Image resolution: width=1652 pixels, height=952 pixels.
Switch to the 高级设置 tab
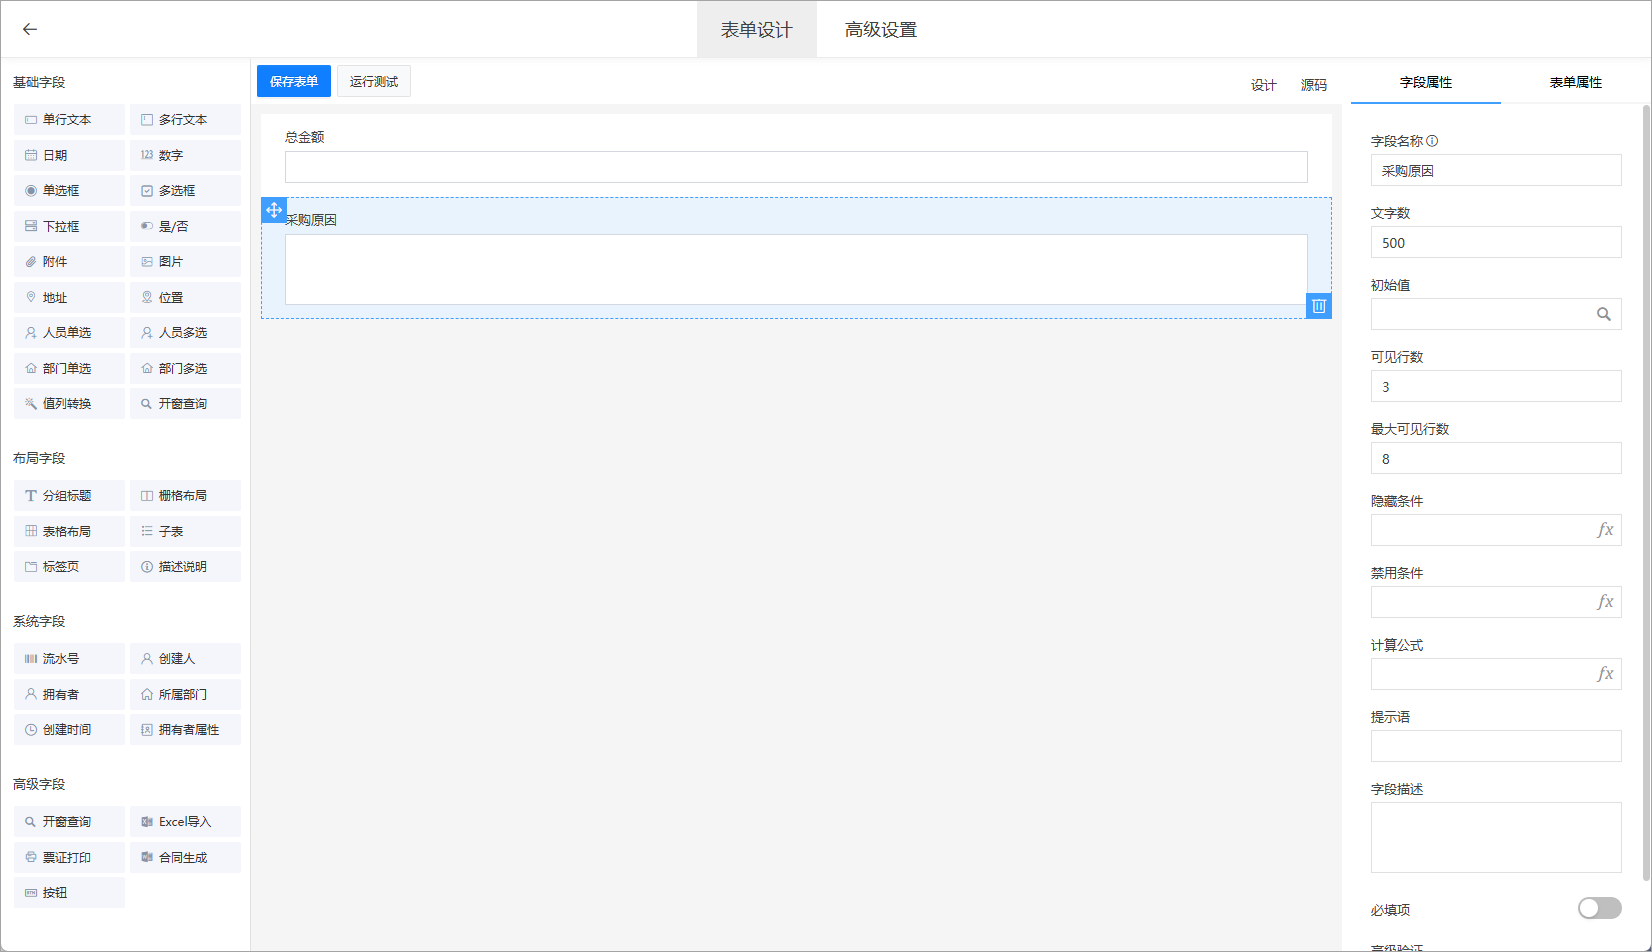(x=880, y=30)
